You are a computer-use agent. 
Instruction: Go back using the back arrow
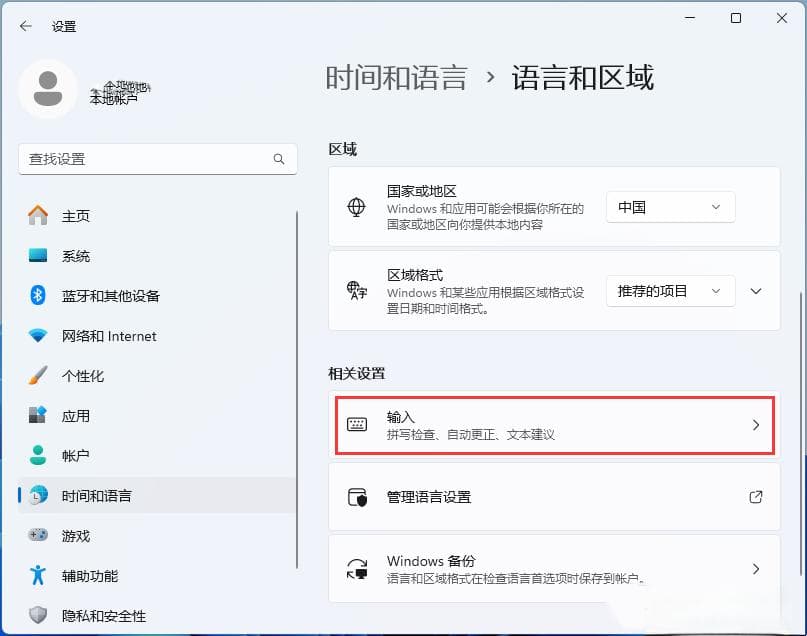pos(25,26)
